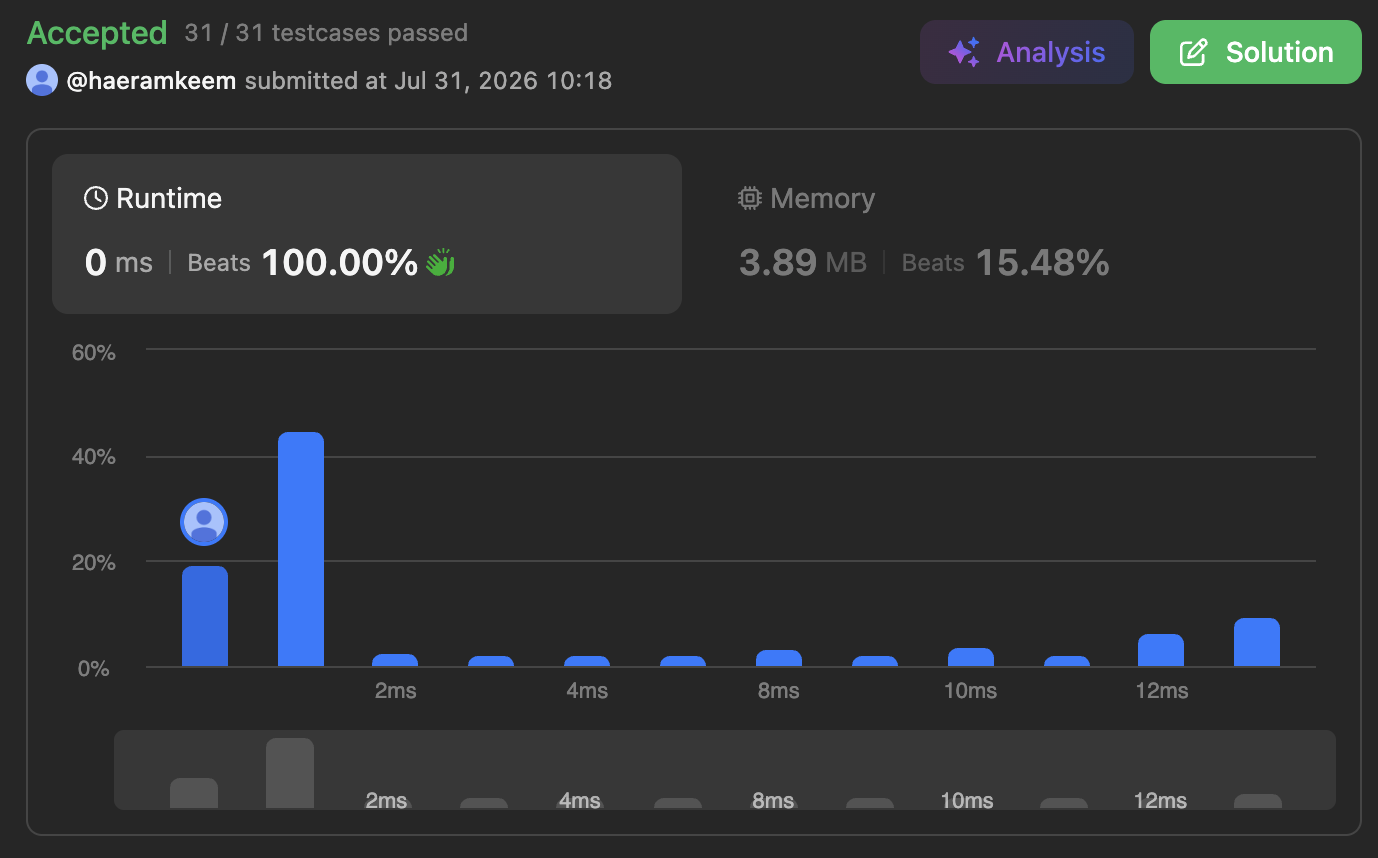Open the Analysis button
This screenshot has width=1378, height=858.
[1027, 52]
